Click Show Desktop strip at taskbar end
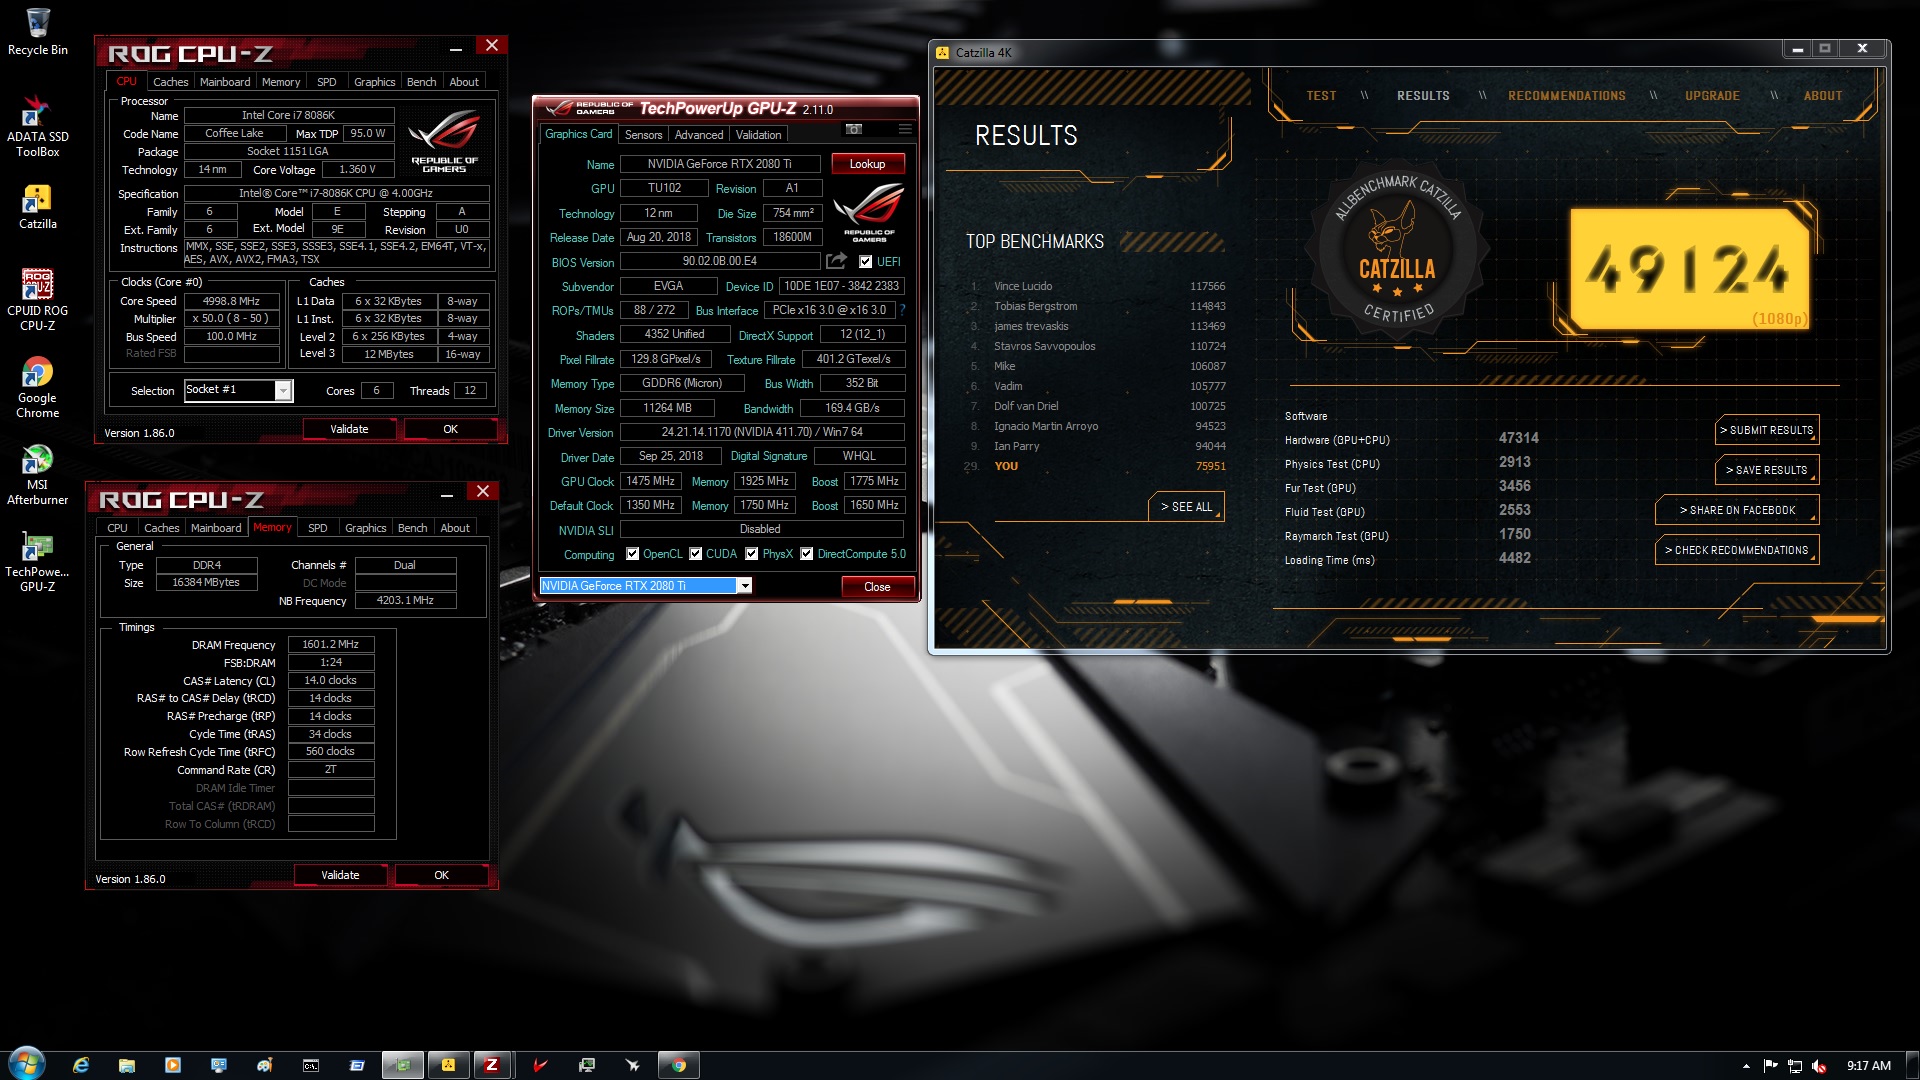This screenshot has width=1920, height=1080. point(1912,1065)
